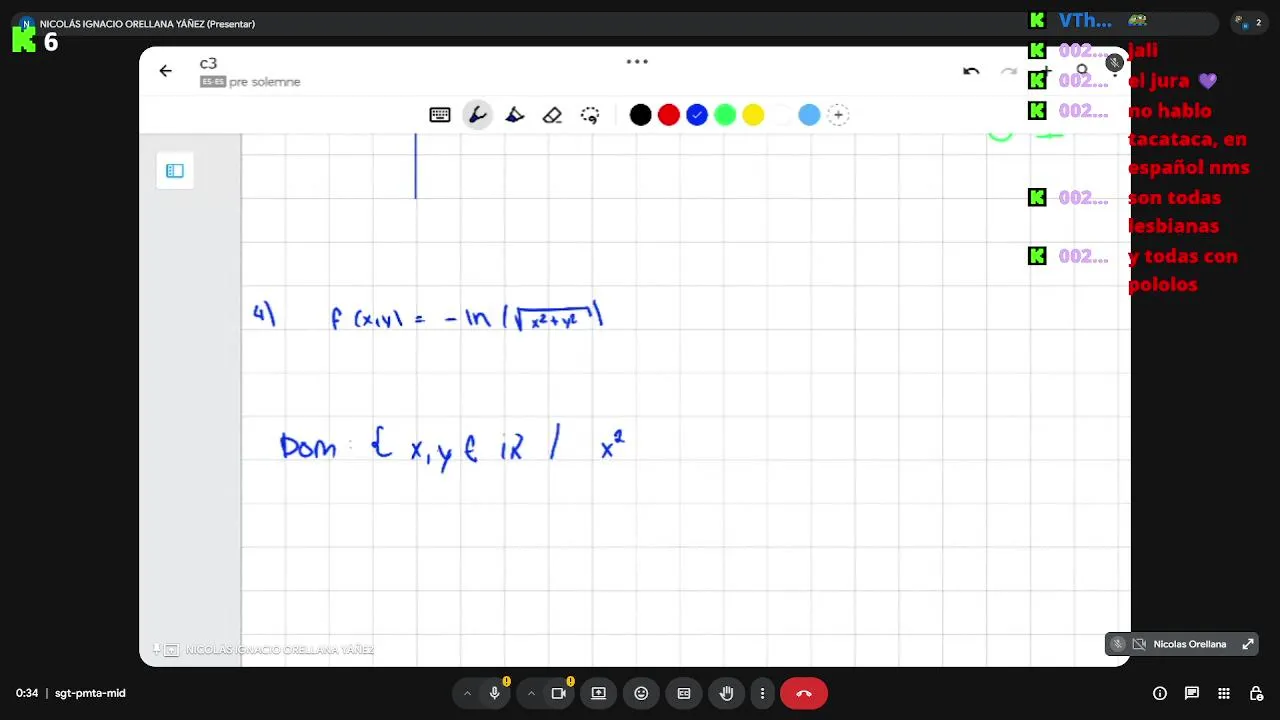Click the meeting code sgt-pmta-mid

(x=90, y=693)
